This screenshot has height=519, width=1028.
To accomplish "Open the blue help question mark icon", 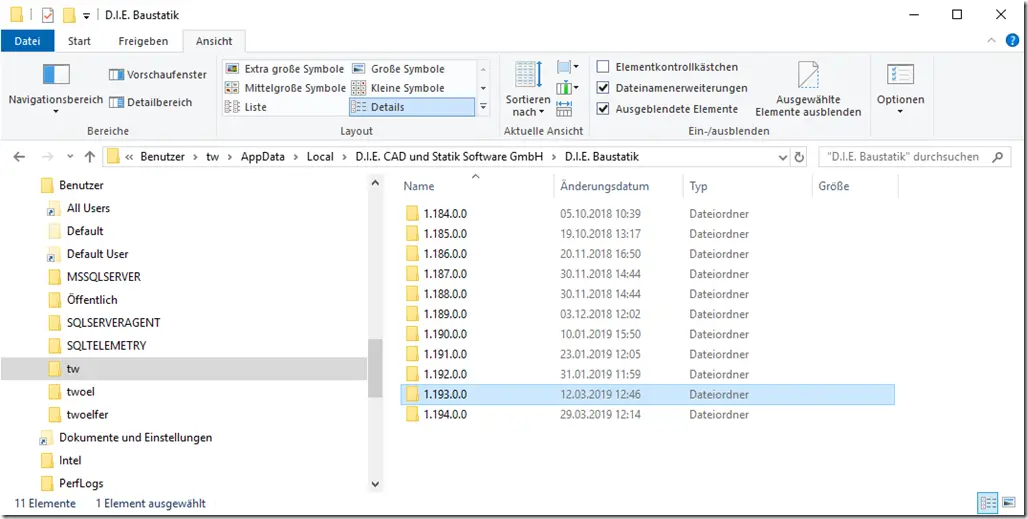I will point(1012,41).
